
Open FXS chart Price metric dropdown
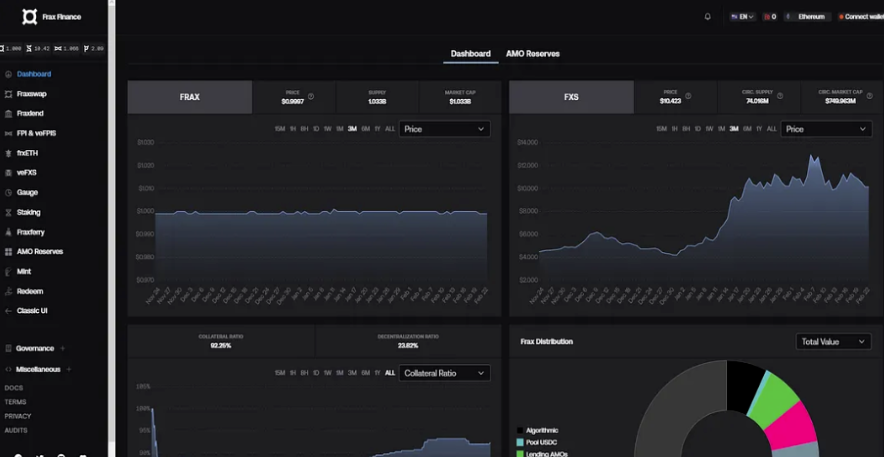[826, 129]
